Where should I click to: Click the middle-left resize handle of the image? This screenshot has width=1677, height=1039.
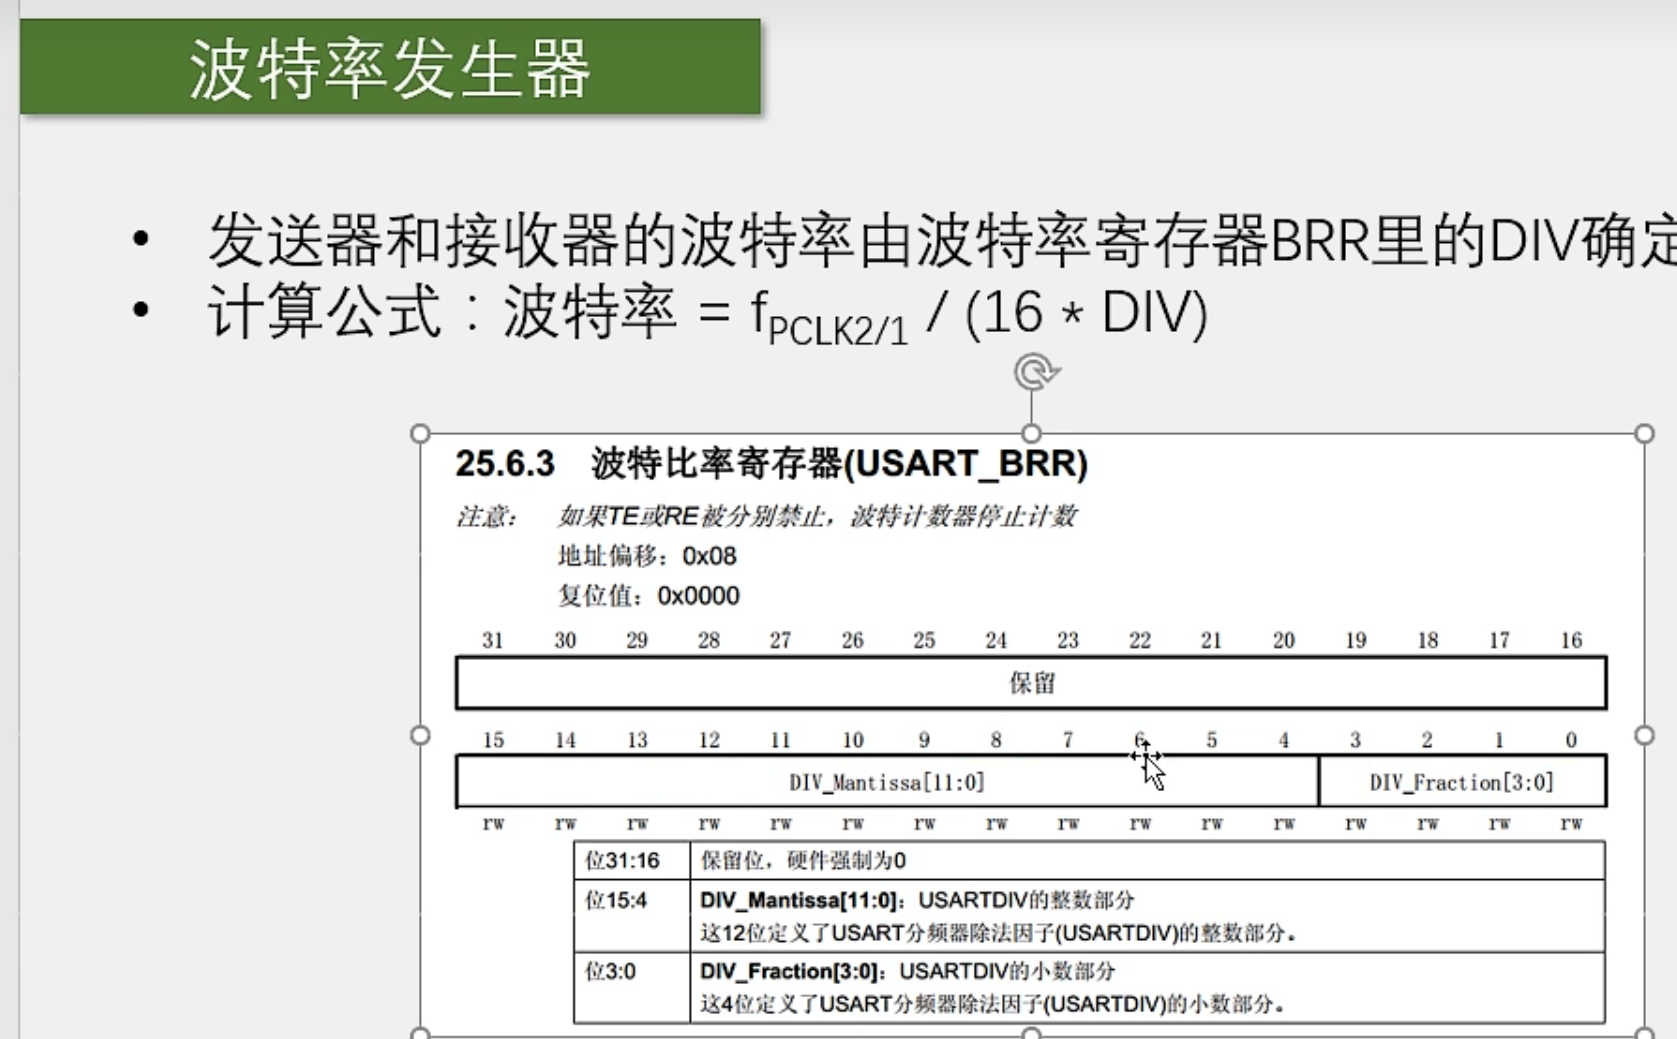420,735
